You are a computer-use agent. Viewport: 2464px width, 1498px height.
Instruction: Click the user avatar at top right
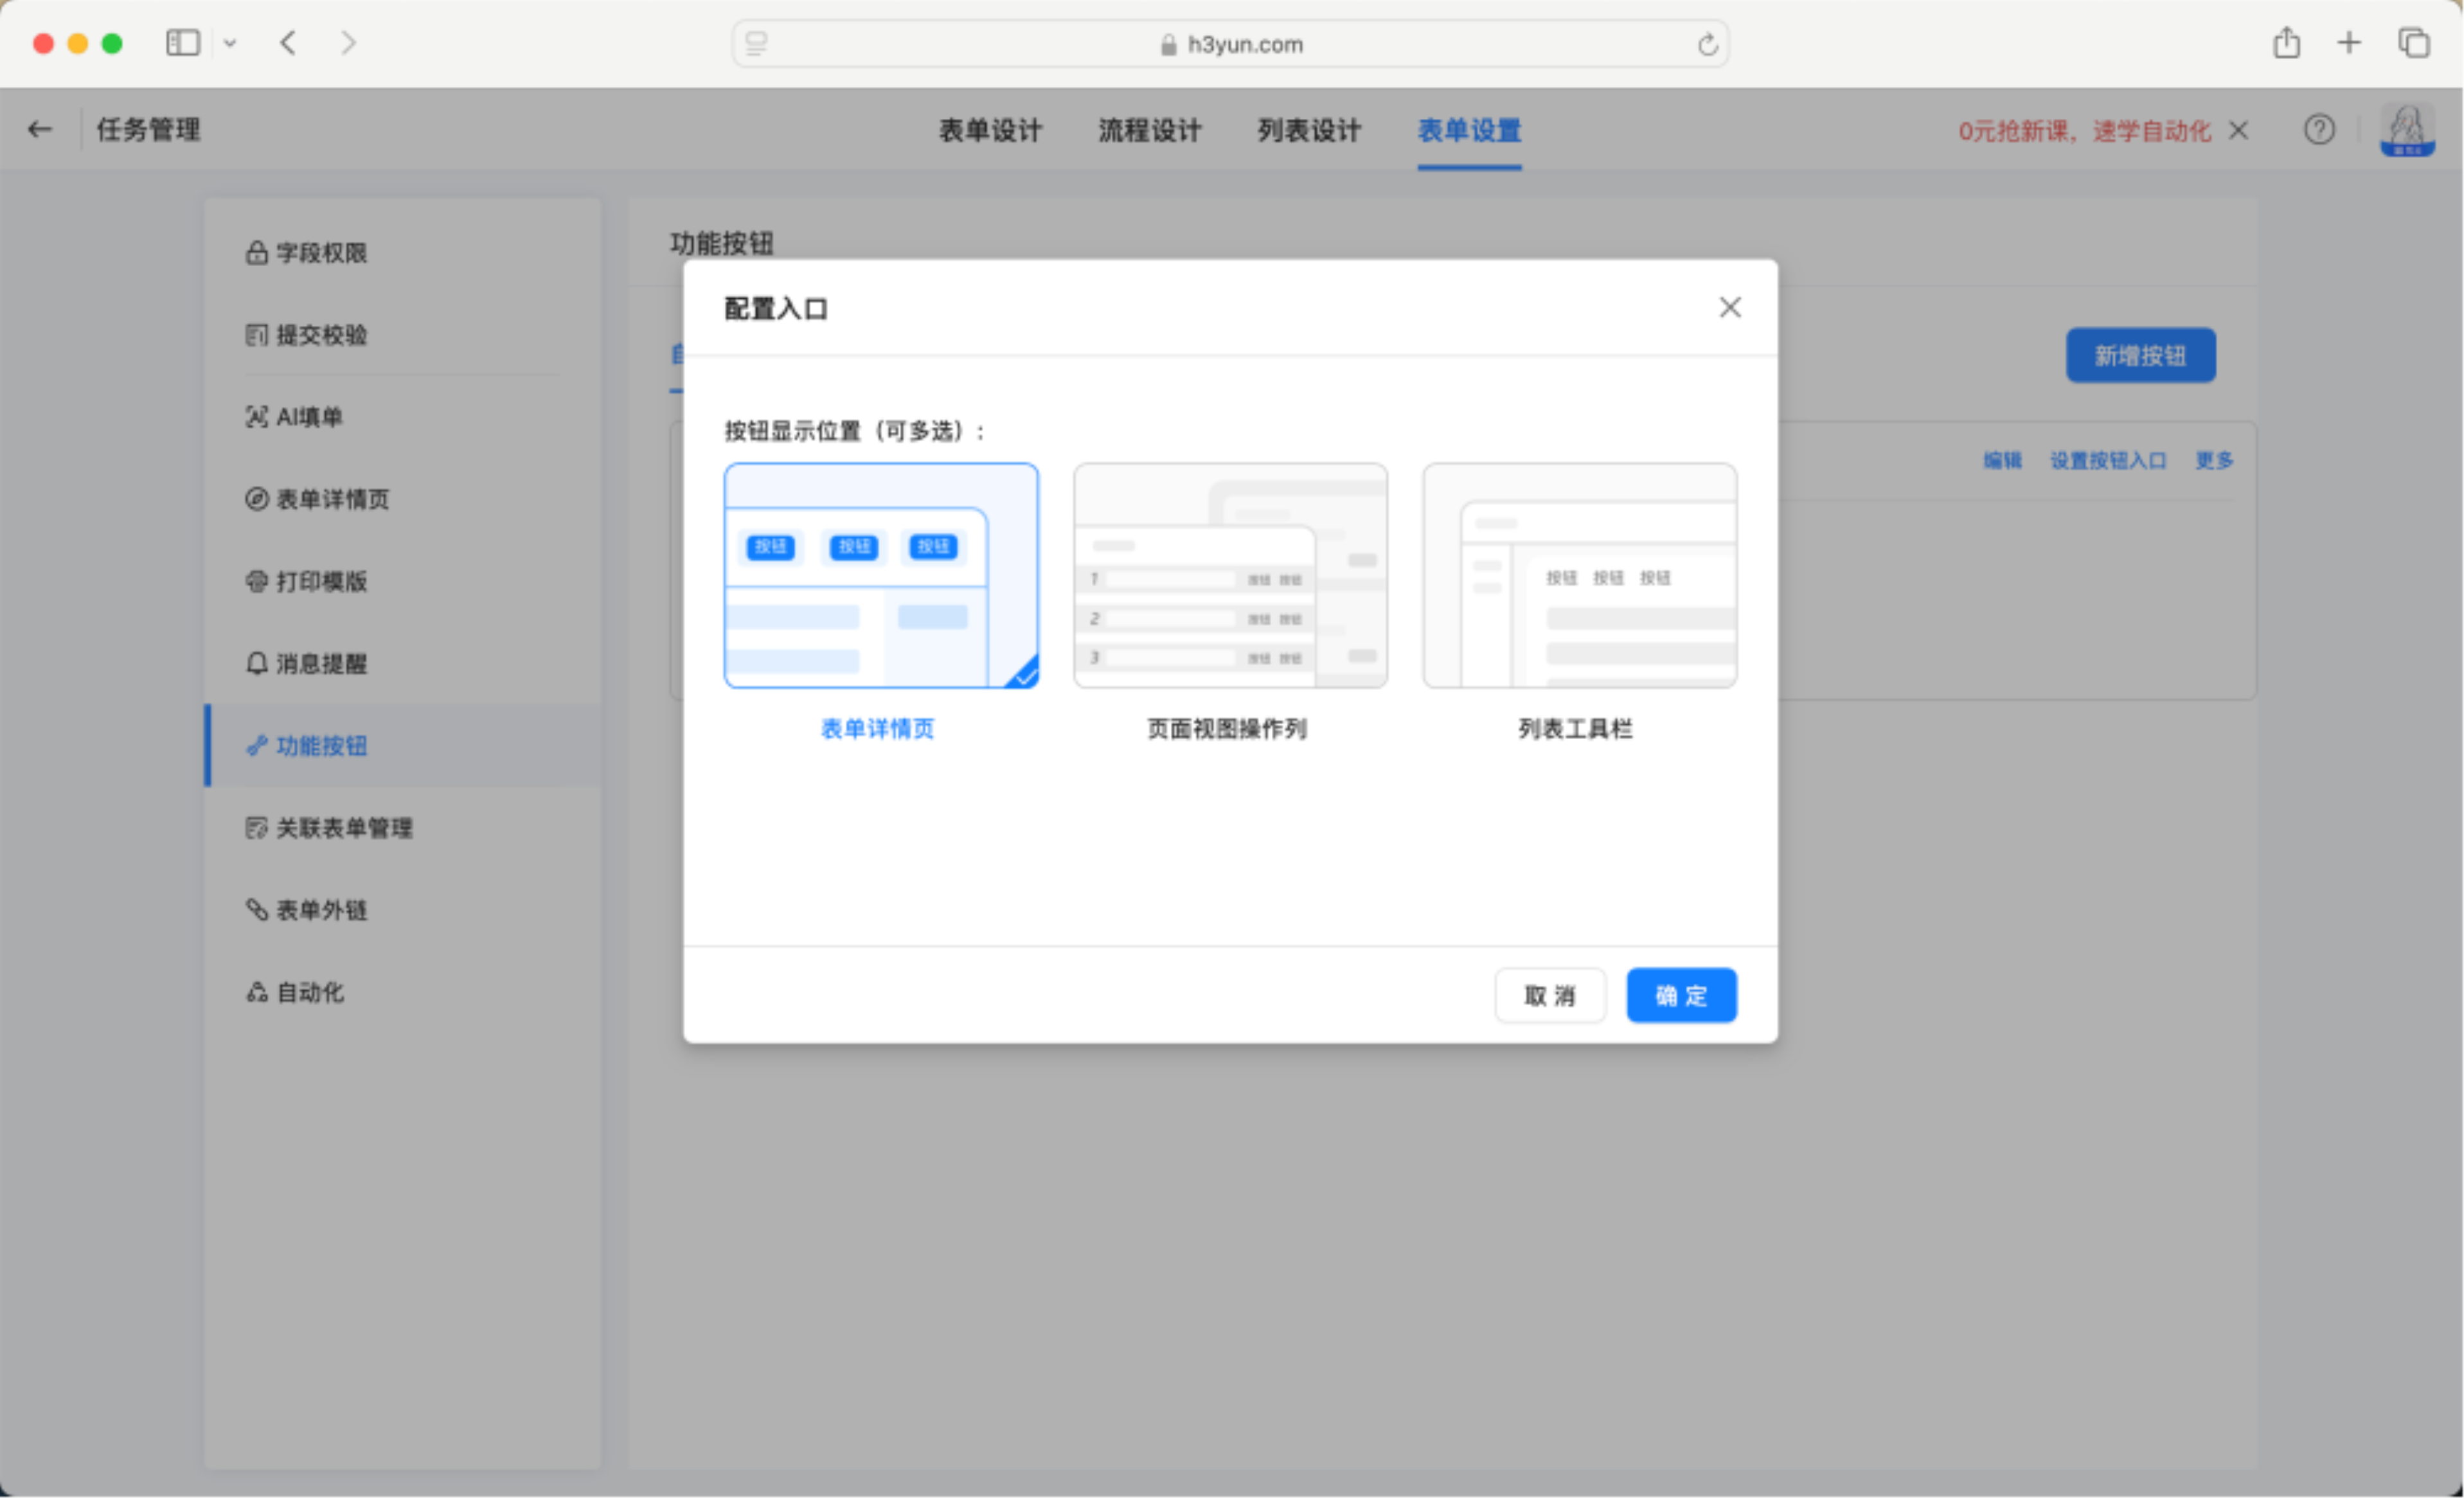(2406, 130)
